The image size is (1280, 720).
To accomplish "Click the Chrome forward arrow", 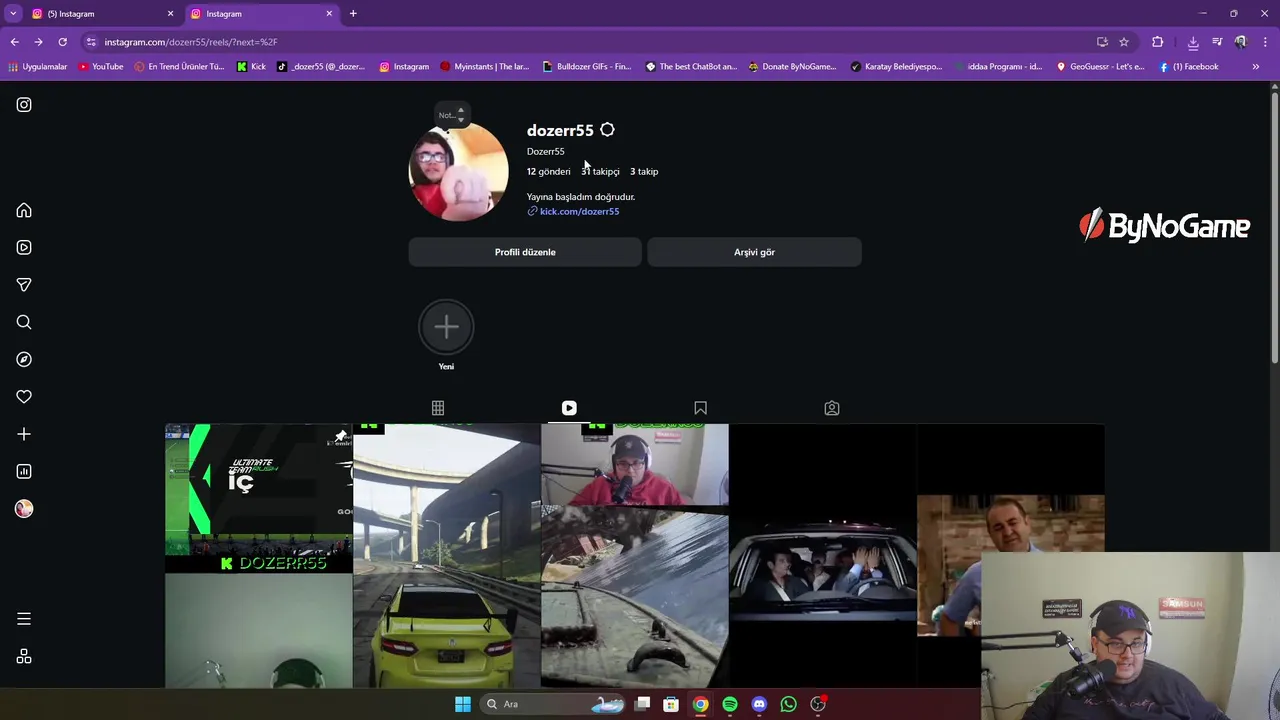I will (x=38, y=42).
